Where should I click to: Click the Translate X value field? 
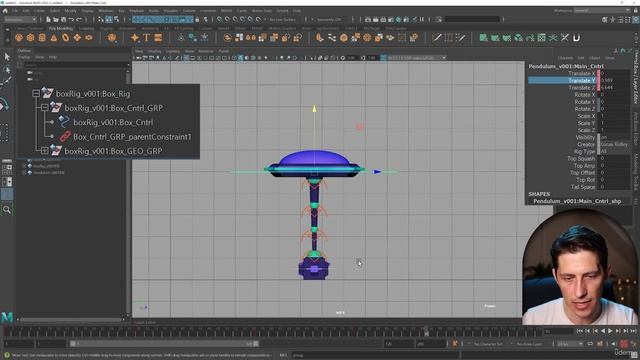pyautogui.click(x=615, y=73)
